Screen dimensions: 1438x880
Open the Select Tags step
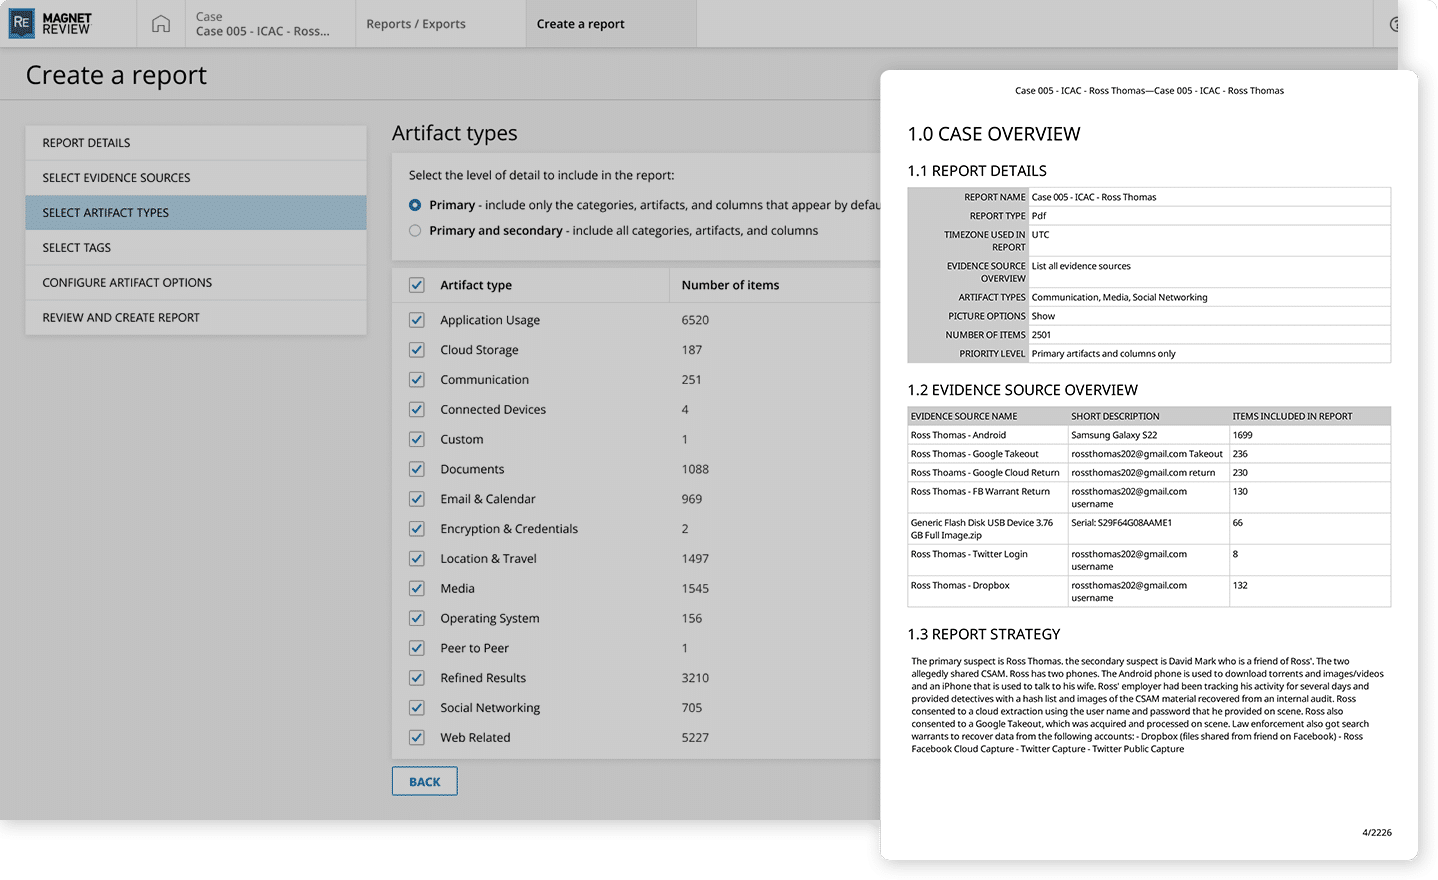(x=196, y=248)
